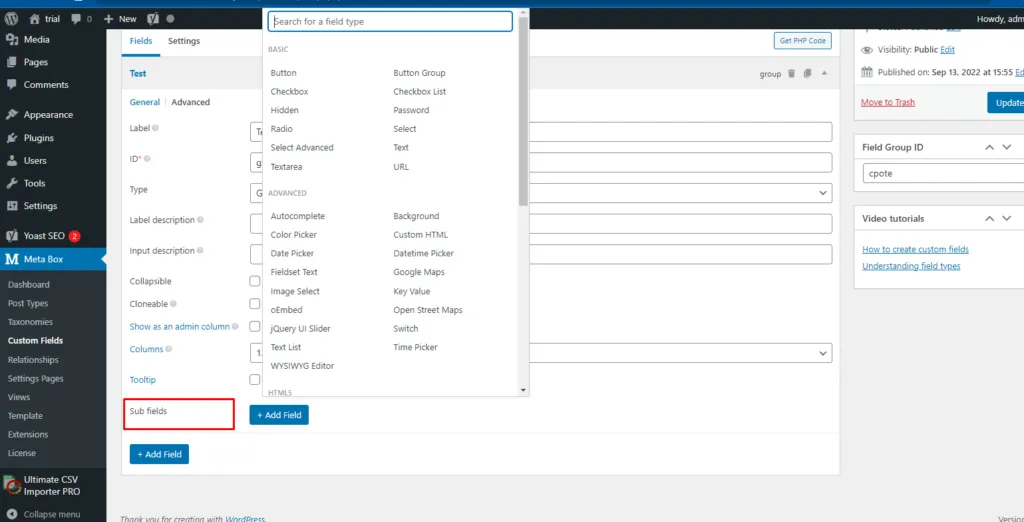This screenshot has height=522, width=1024.
Task: Open Ultimate CSV Importer PRO from sidebar
Action: [x=53, y=485]
